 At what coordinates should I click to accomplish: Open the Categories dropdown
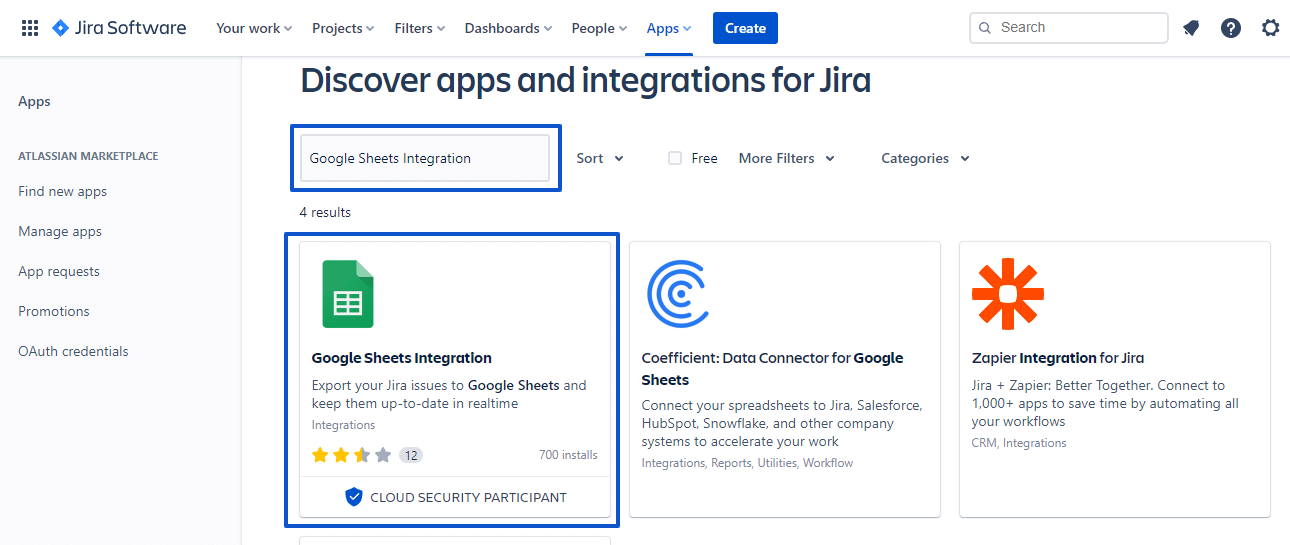click(925, 158)
